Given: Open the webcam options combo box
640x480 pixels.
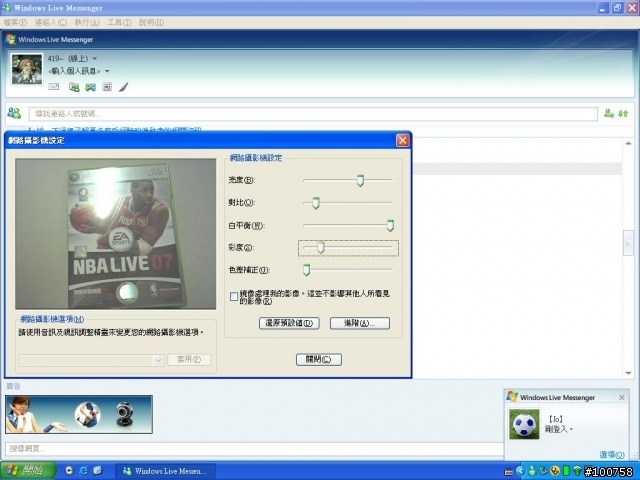Looking at the screenshot, I should point(91,360).
